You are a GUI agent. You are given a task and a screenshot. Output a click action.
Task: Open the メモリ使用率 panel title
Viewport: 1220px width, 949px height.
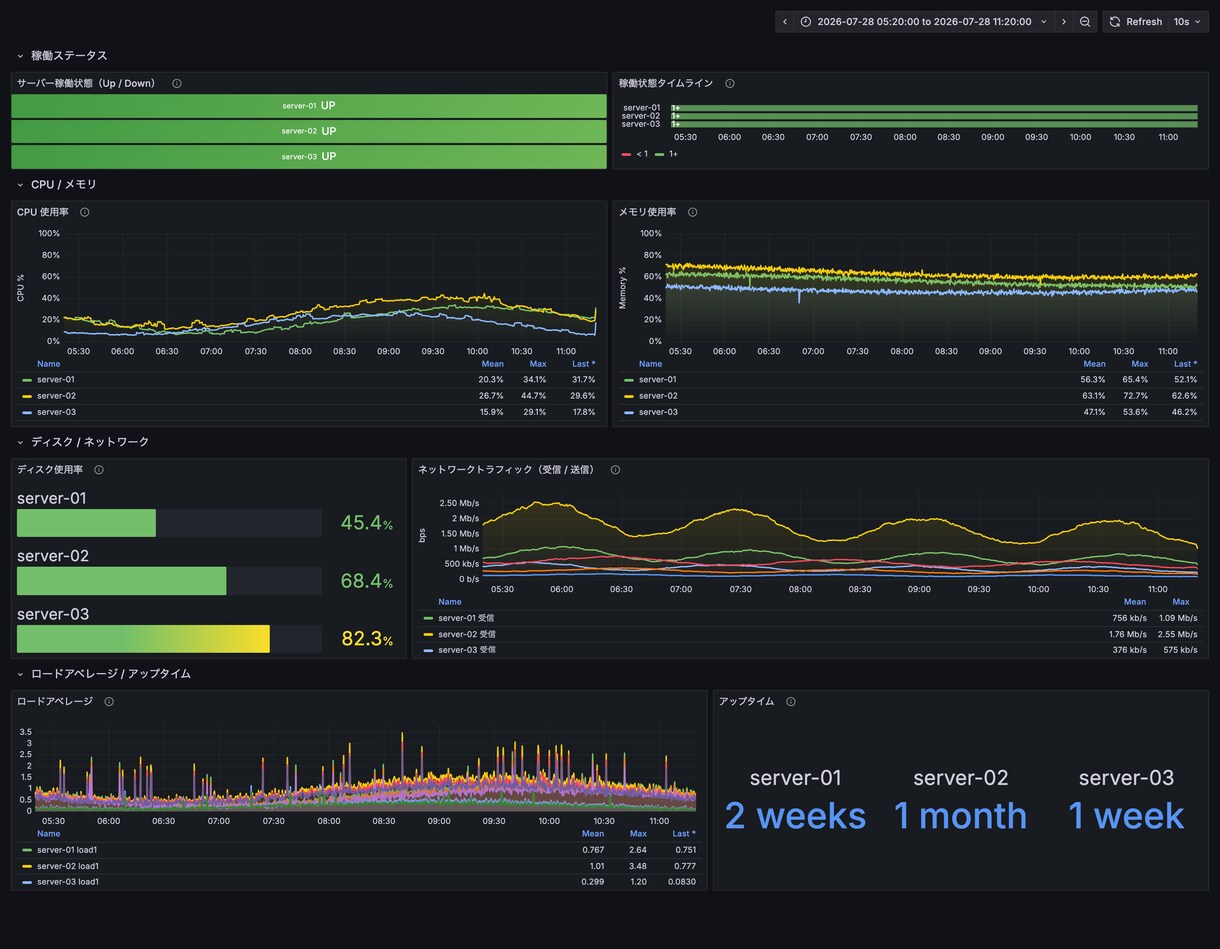tap(647, 212)
